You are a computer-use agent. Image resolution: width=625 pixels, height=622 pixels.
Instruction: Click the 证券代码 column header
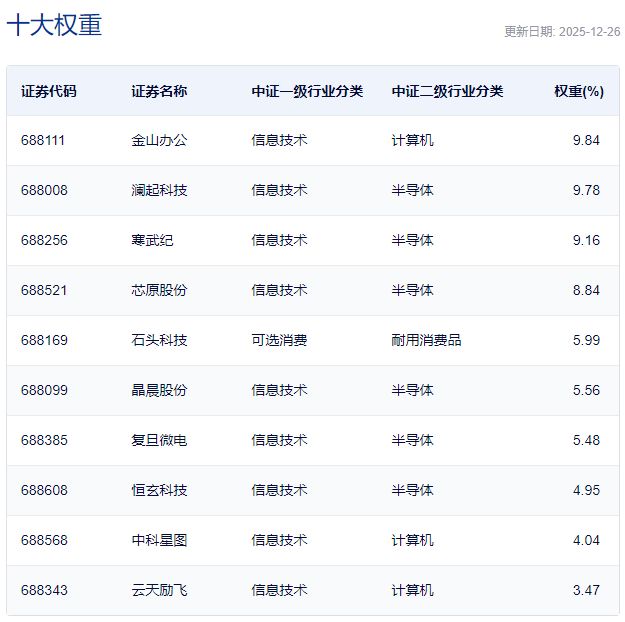pos(48,91)
